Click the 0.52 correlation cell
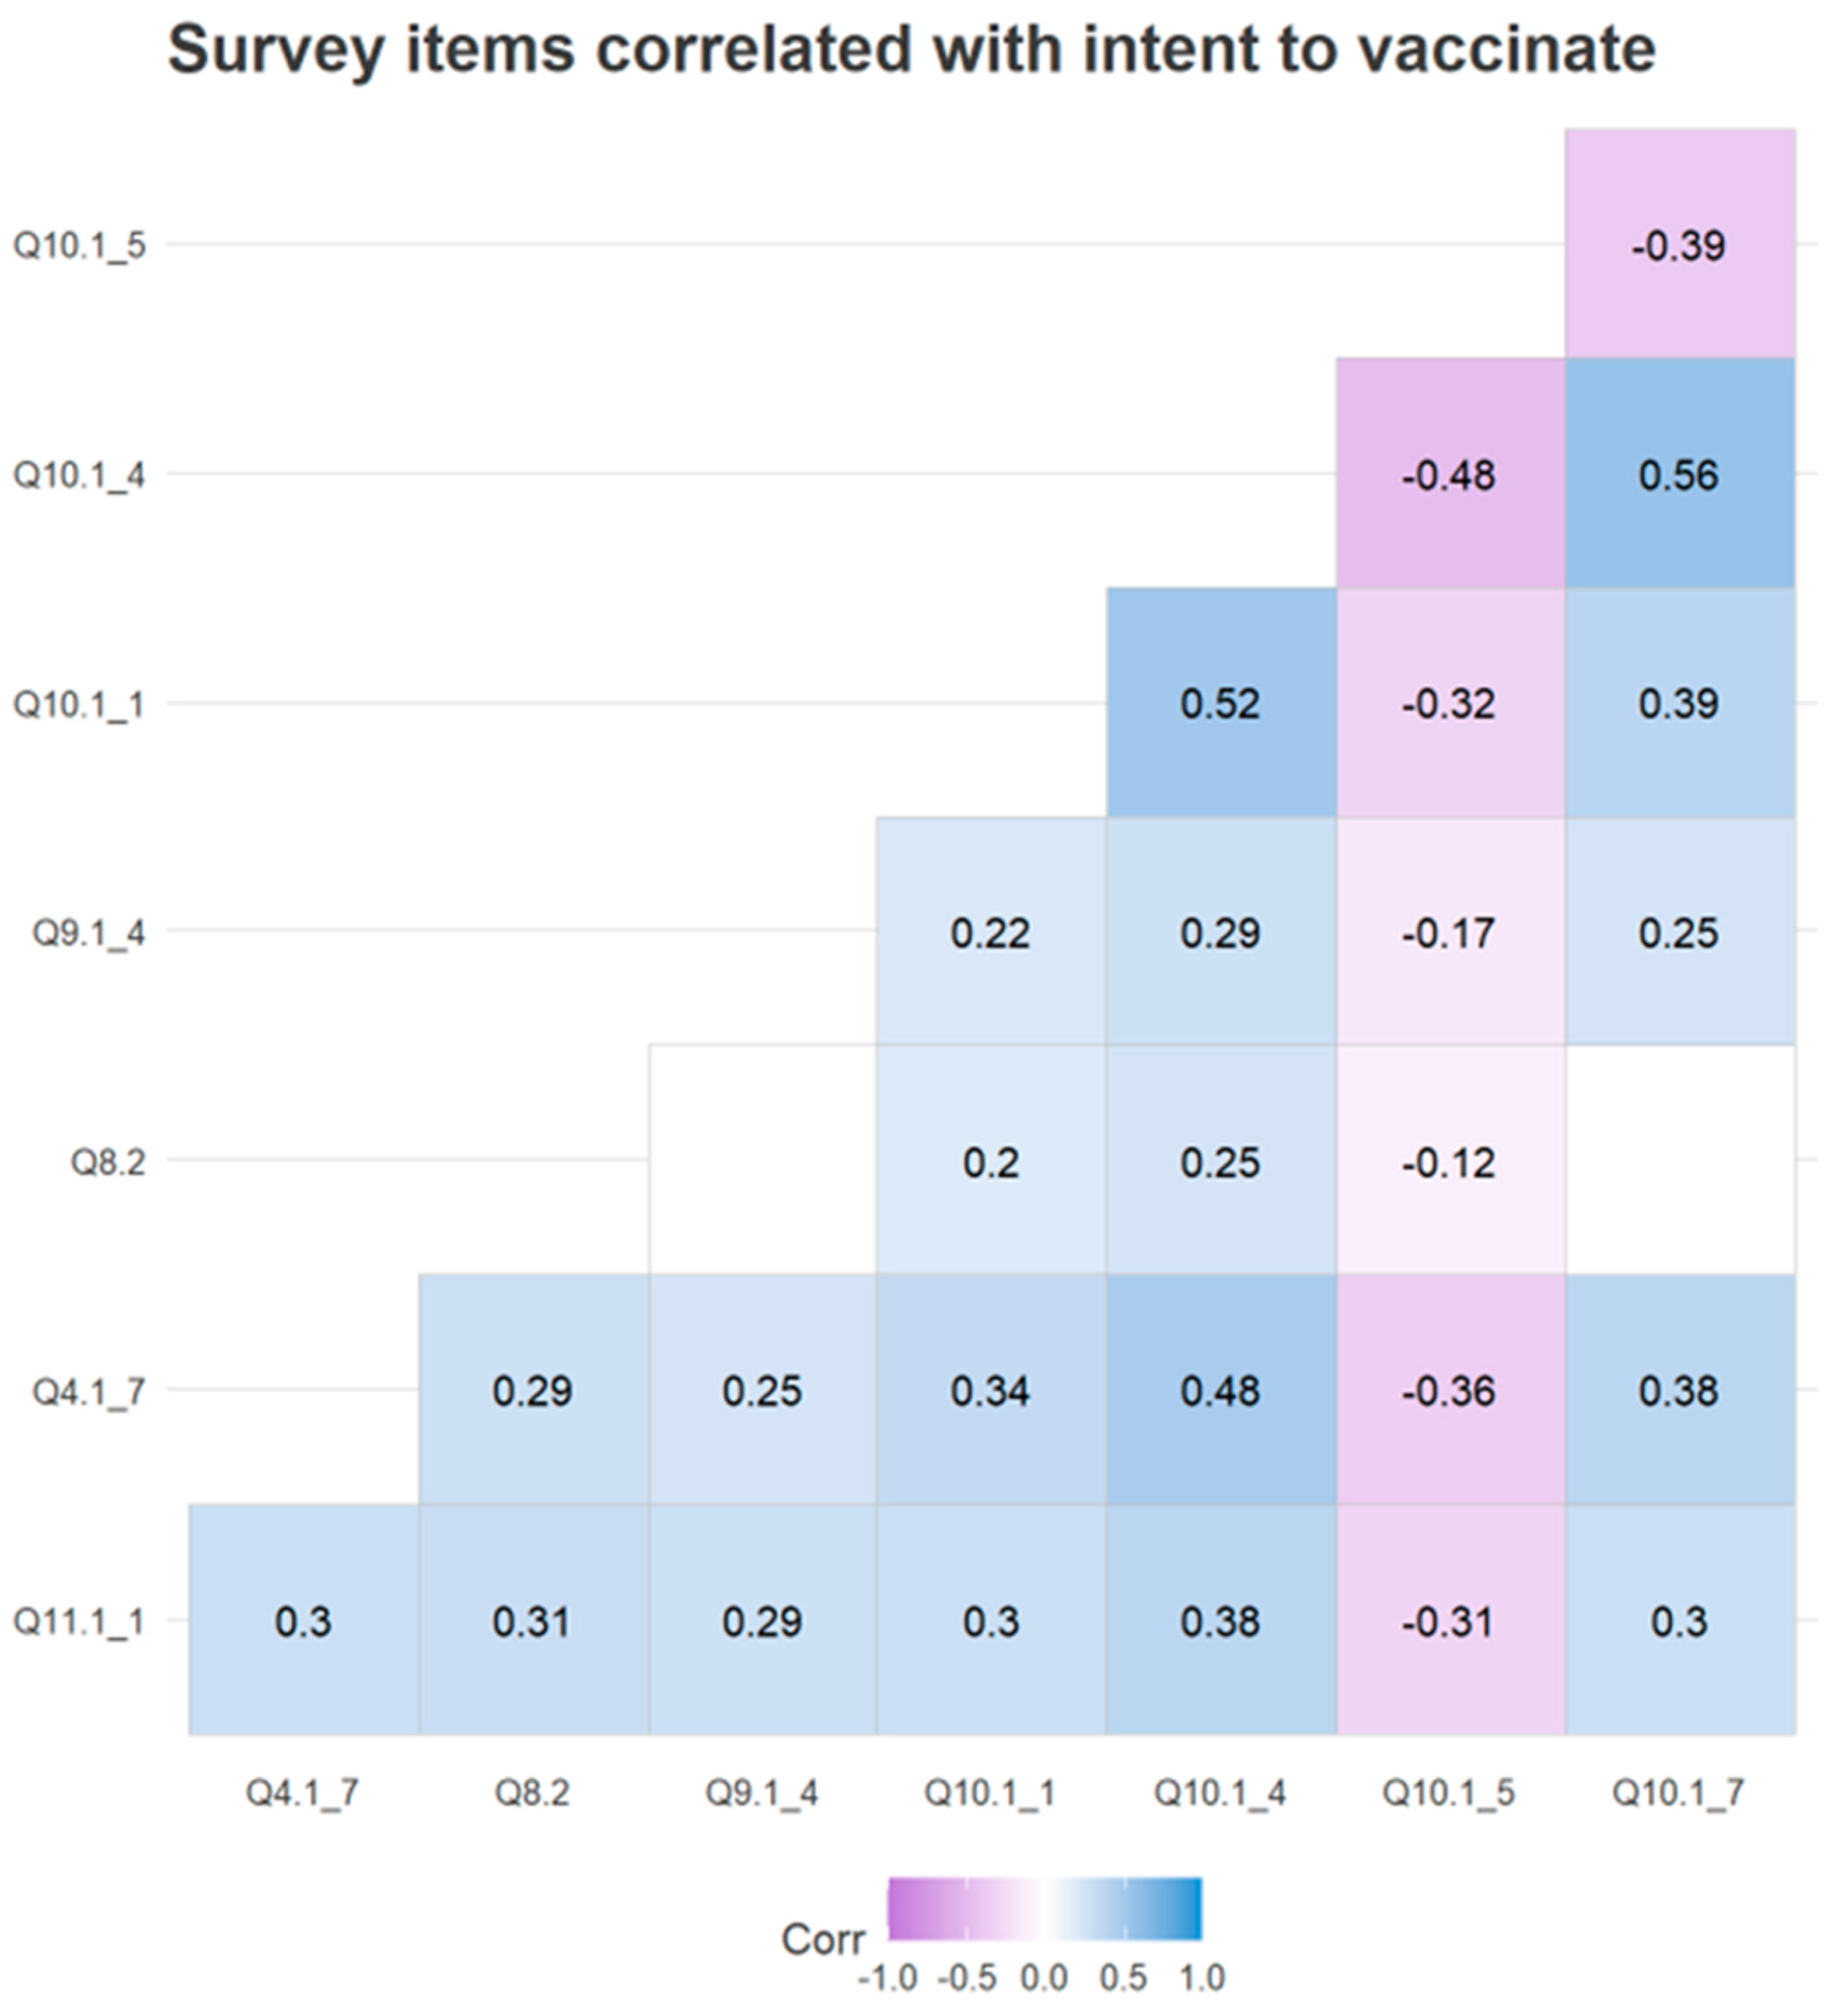 [1220, 703]
